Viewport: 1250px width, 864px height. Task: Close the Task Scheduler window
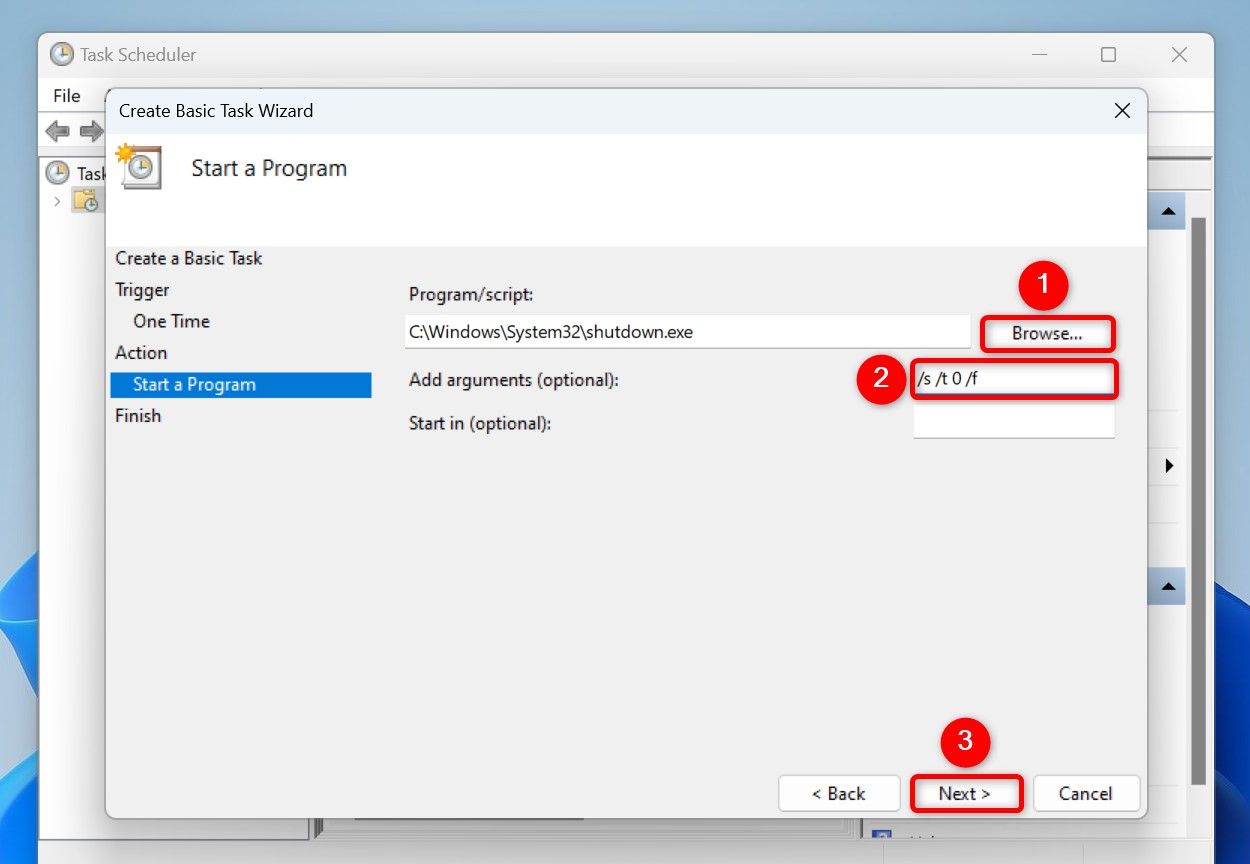tap(1180, 55)
